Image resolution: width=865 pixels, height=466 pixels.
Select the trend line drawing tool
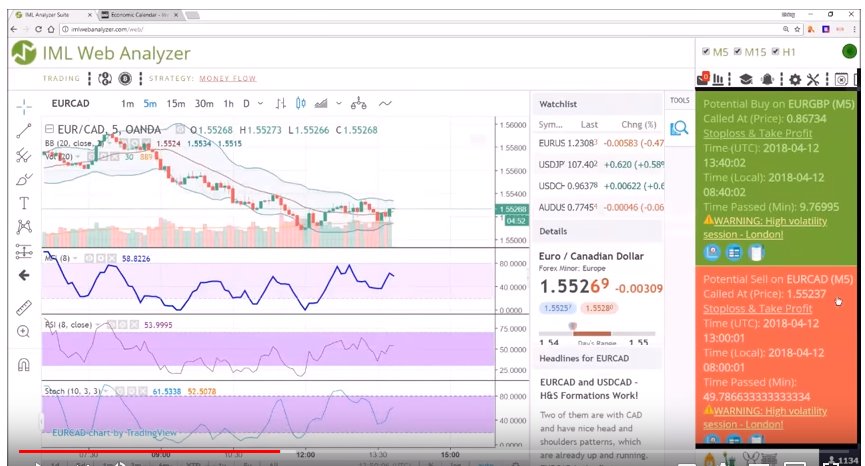24,131
